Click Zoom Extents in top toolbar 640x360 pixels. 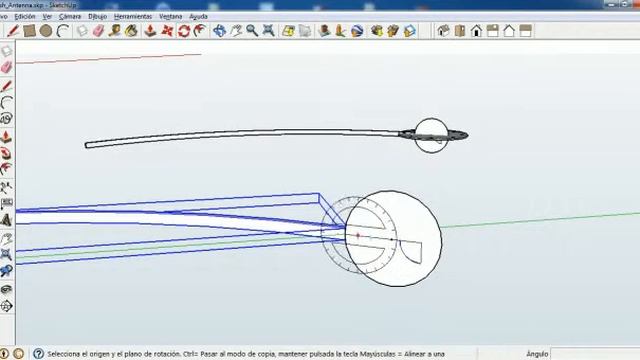[x=268, y=31]
